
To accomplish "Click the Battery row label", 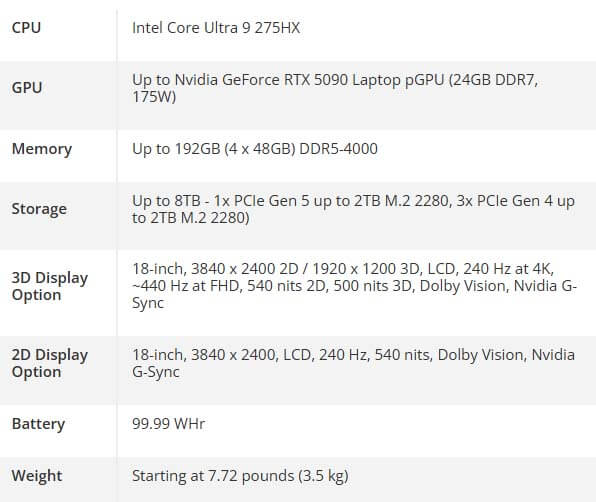I will (x=38, y=424).
